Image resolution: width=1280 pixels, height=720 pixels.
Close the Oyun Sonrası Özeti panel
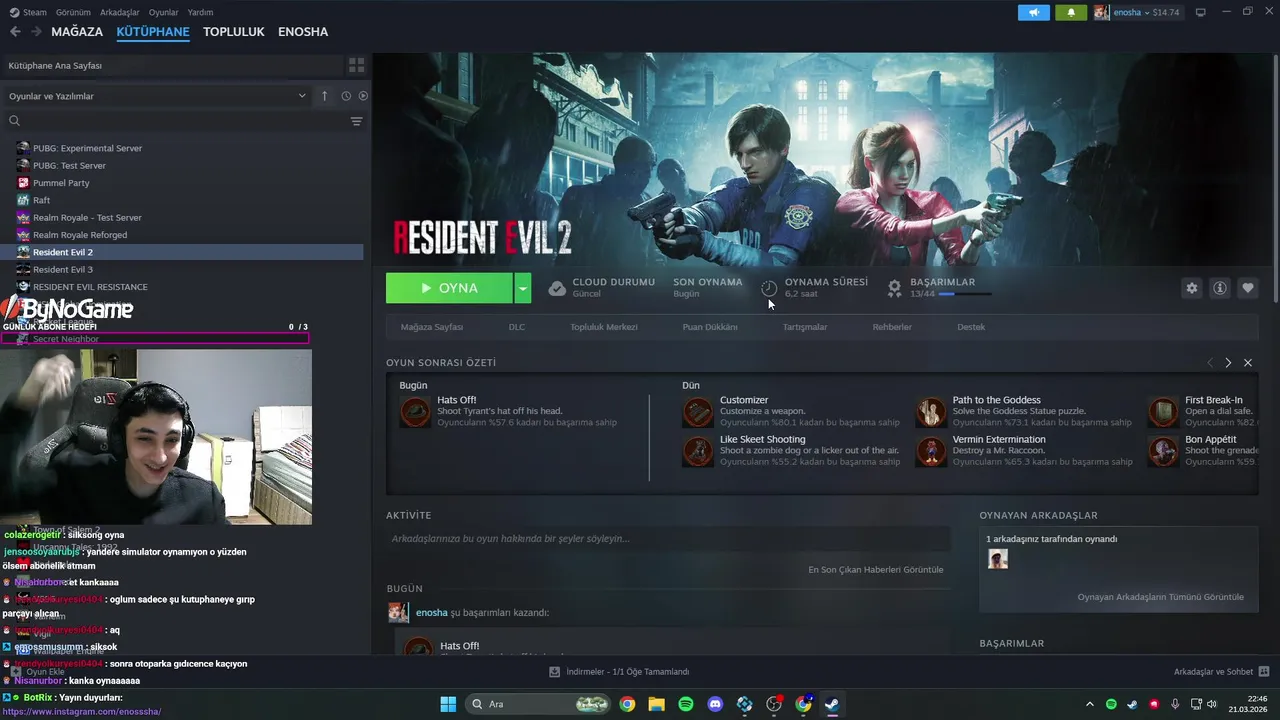click(1248, 363)
